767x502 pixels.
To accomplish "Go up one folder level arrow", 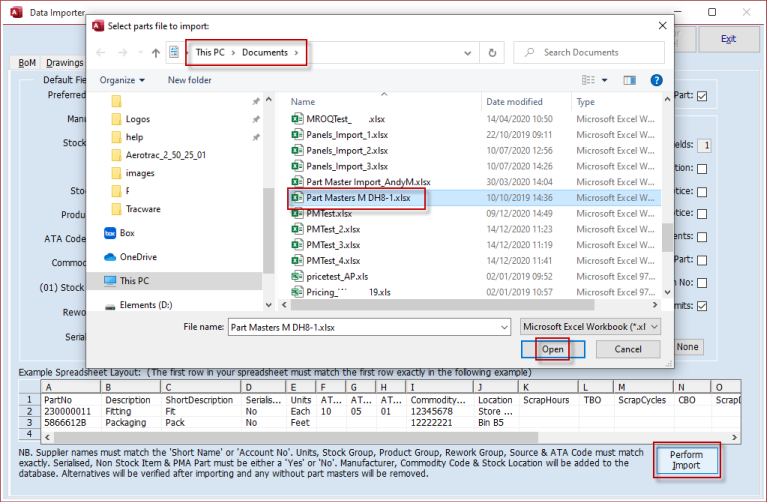I will [x=156, y=53].
